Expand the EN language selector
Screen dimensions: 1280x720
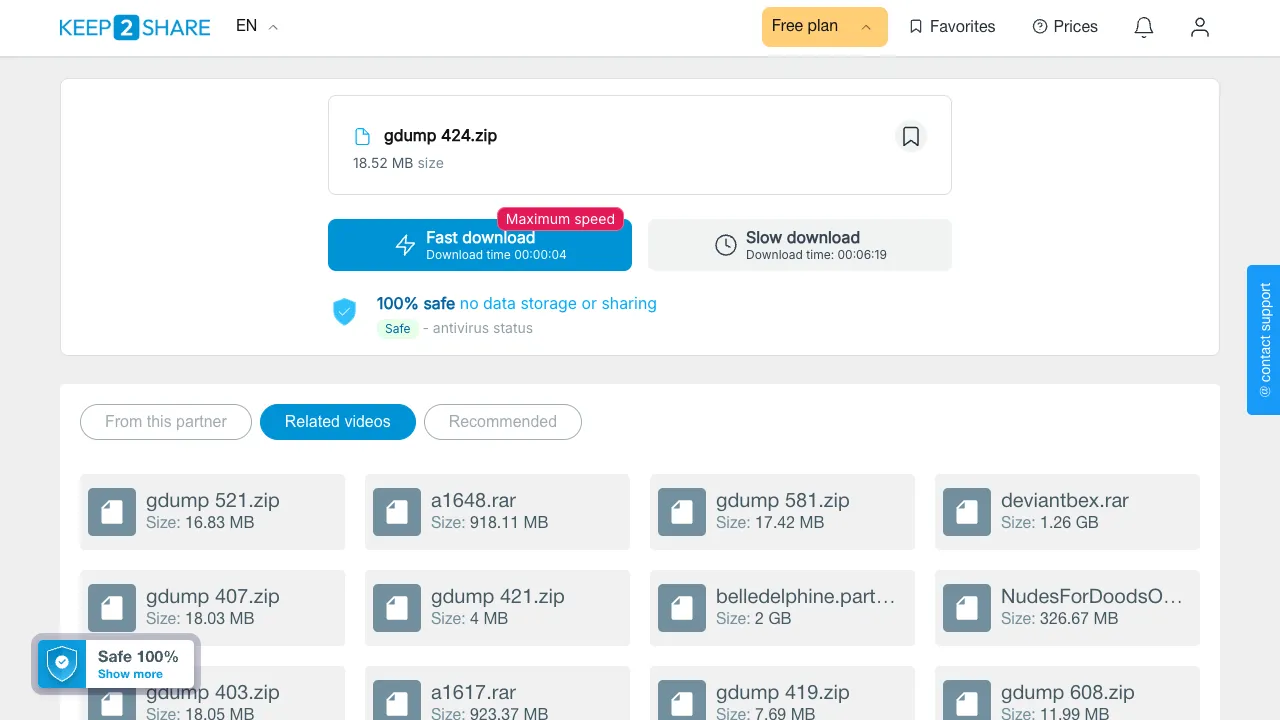pyautogui.click(x=257, y=27)
